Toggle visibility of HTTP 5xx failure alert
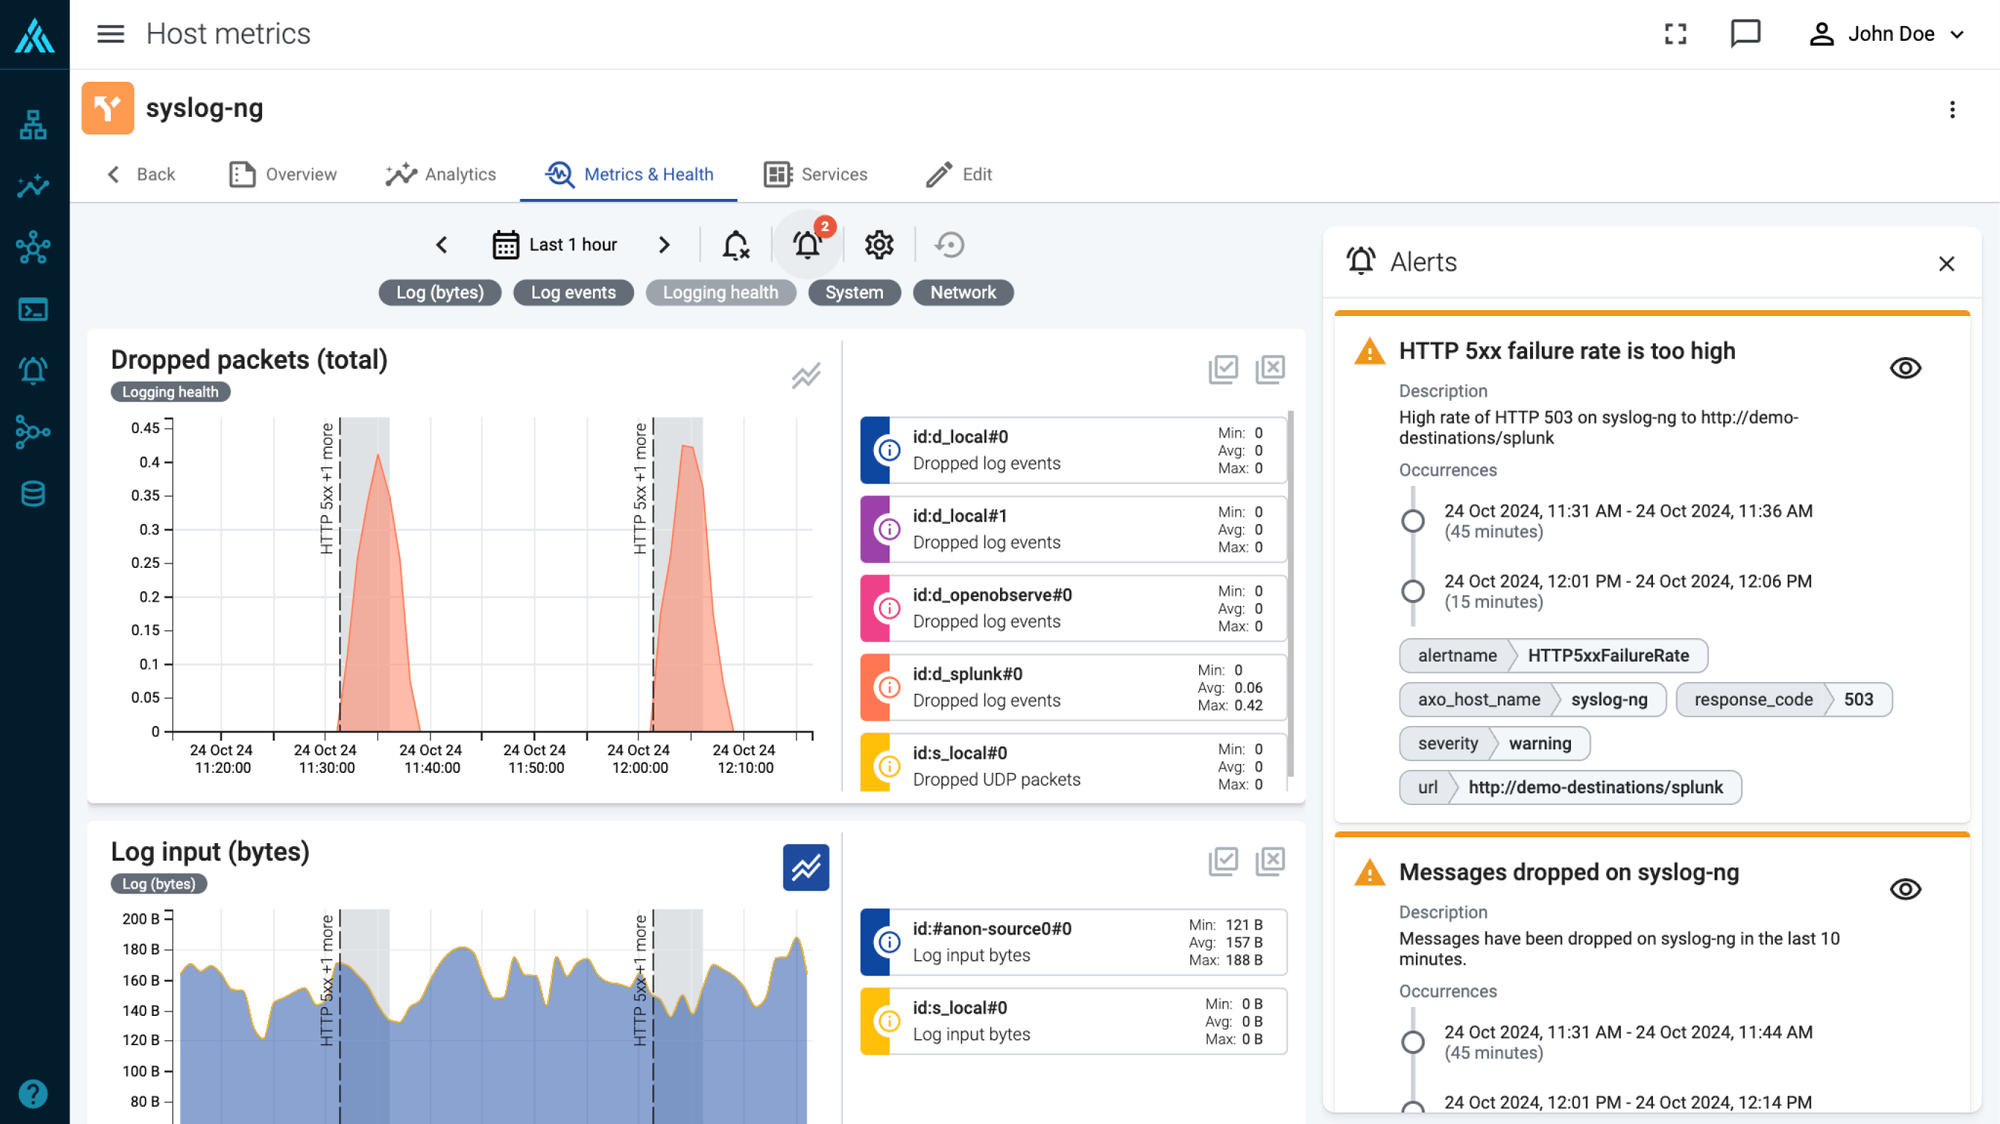The width and height of the screenshot is (2000, 1124). 1905,368
